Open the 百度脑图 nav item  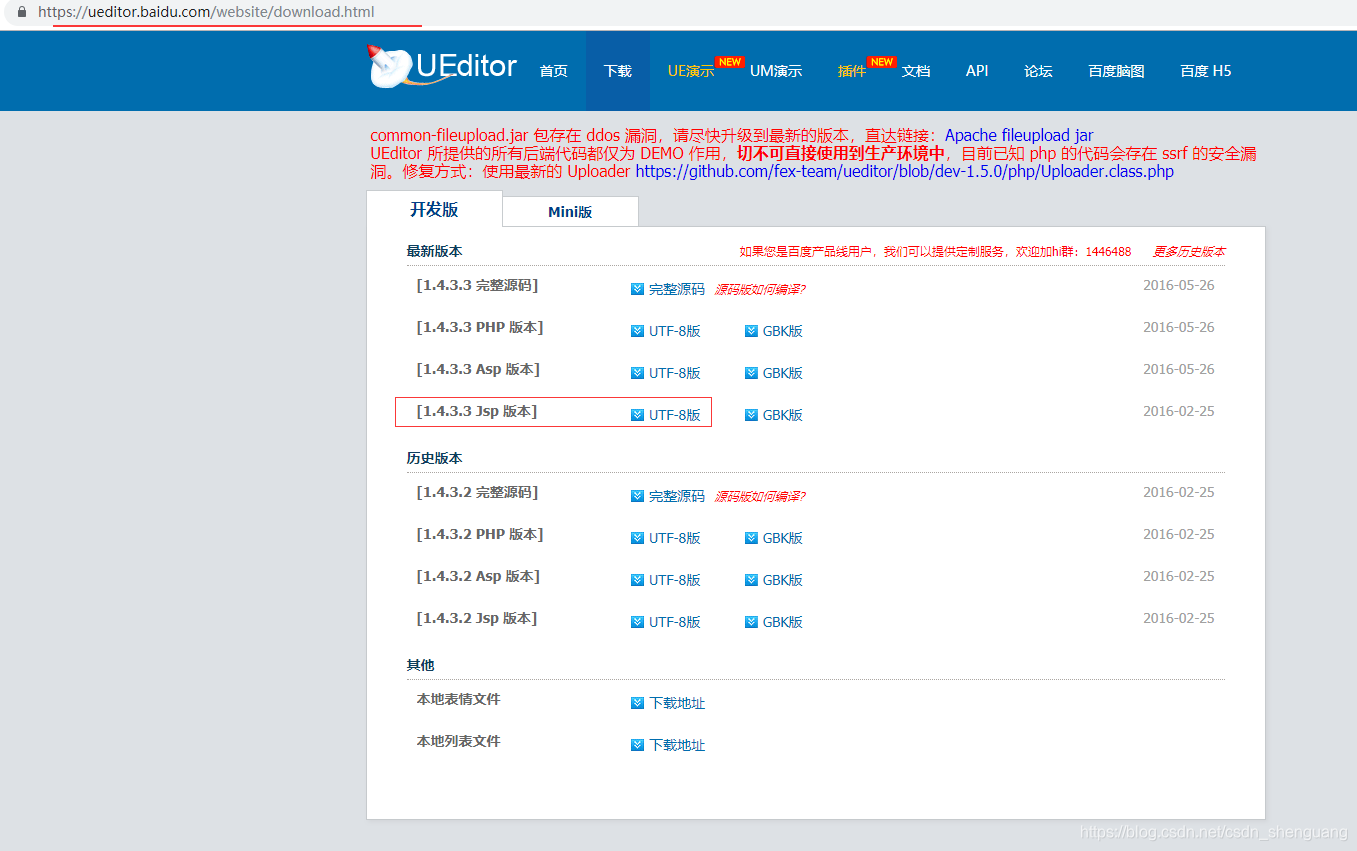pyautogui.click(x=1116, y=71)
